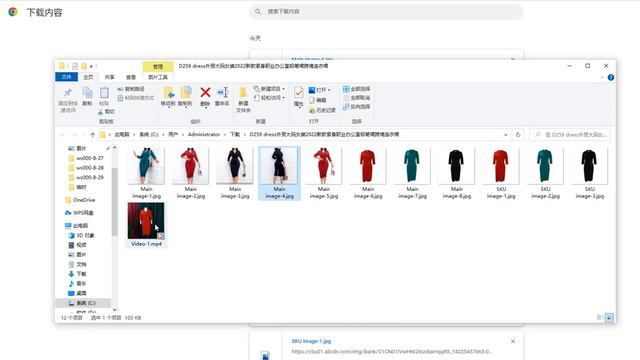
Task: Switch to large thumbnails view in status bar
Action: 609,318
